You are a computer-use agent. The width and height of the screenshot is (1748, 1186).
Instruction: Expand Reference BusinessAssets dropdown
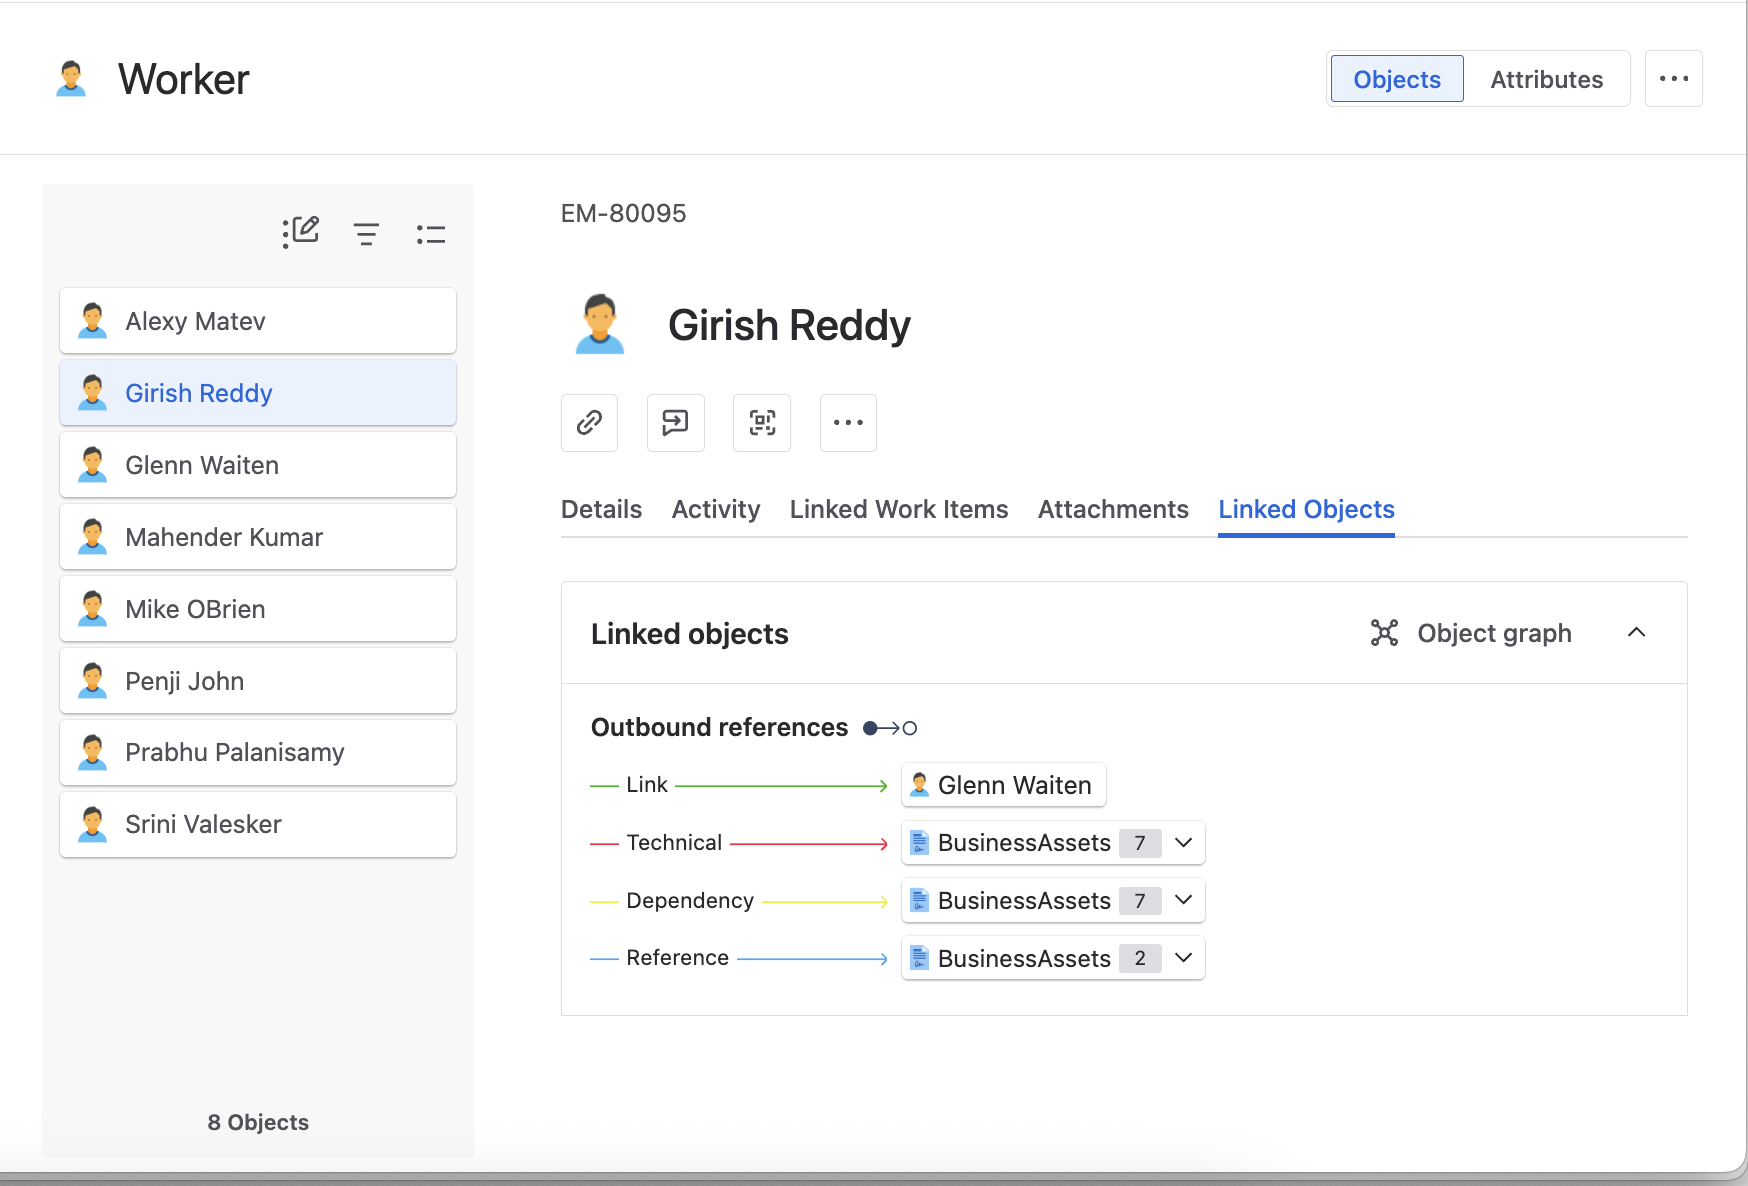[1184, 958]
